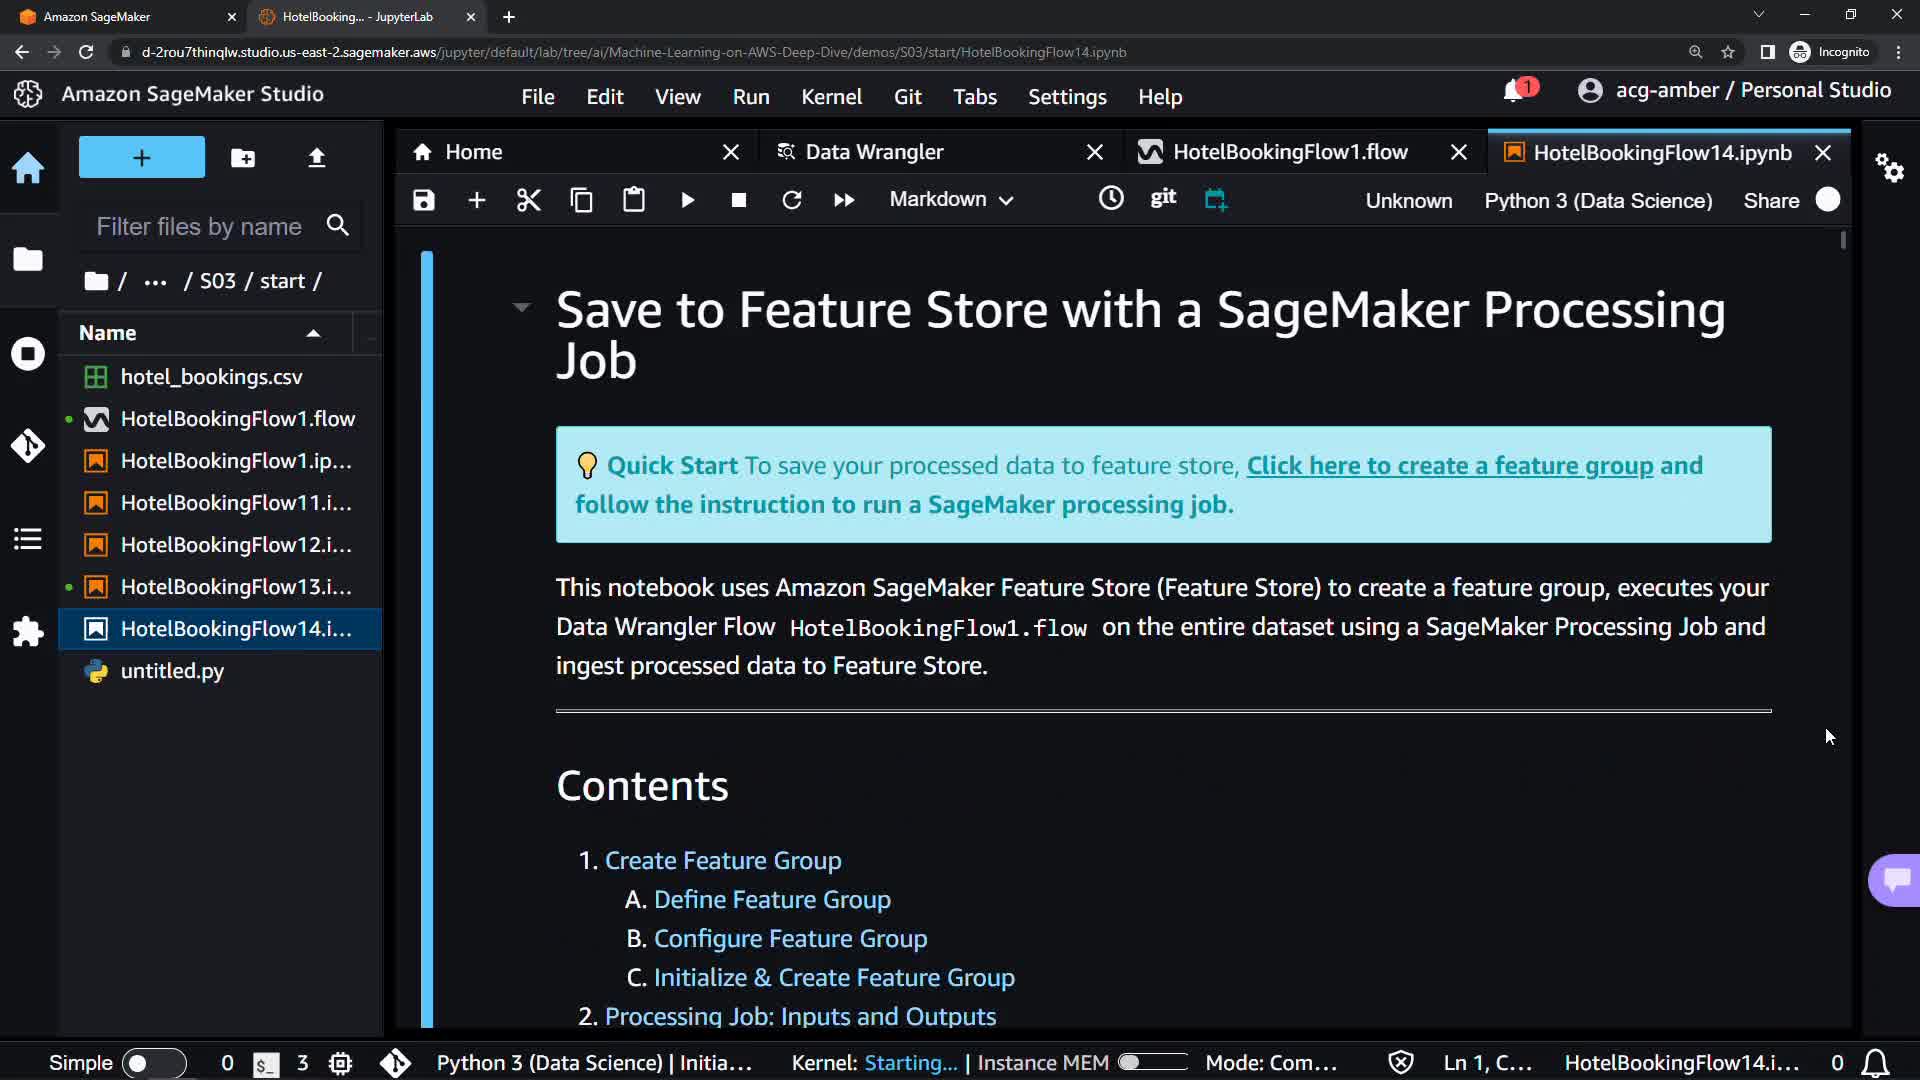Open the Markdown cell type dropdown
The width and height of the screenshot is (1920, 1080).
point(951,200)
